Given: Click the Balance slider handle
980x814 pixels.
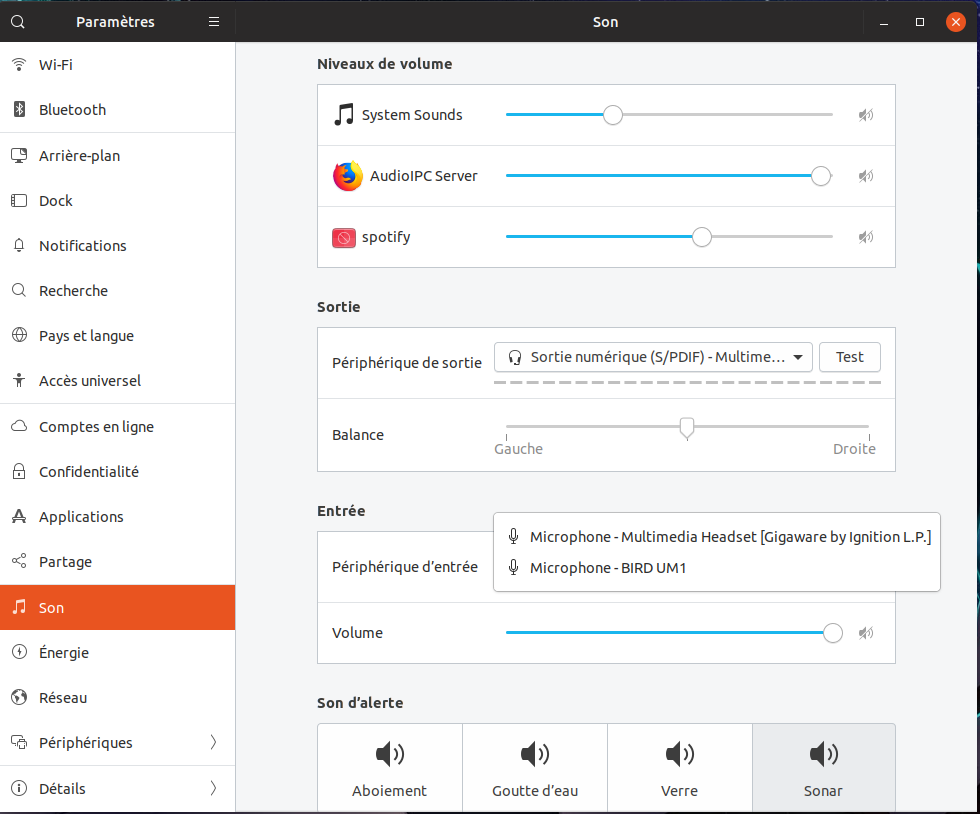Looking at the screenshot, I should (x=687, y=428).
